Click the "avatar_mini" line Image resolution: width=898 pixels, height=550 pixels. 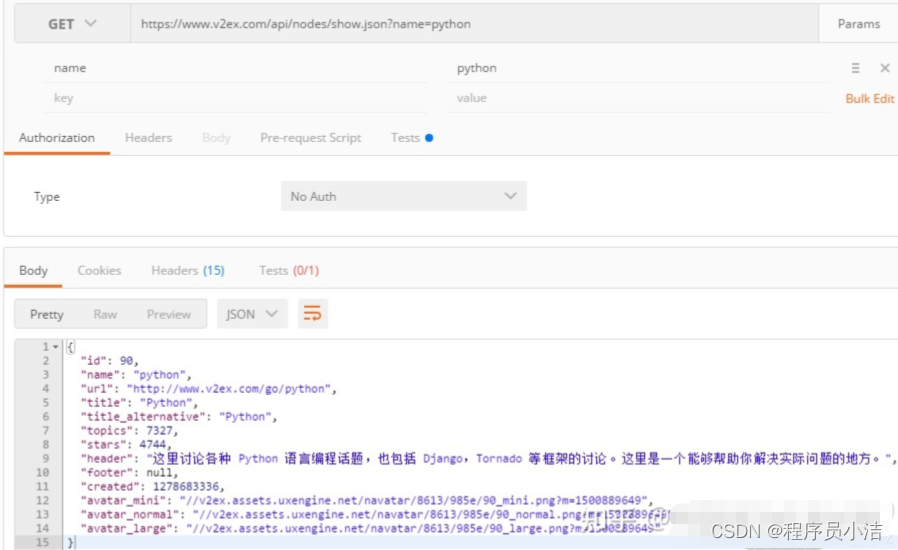click(367, 501)
